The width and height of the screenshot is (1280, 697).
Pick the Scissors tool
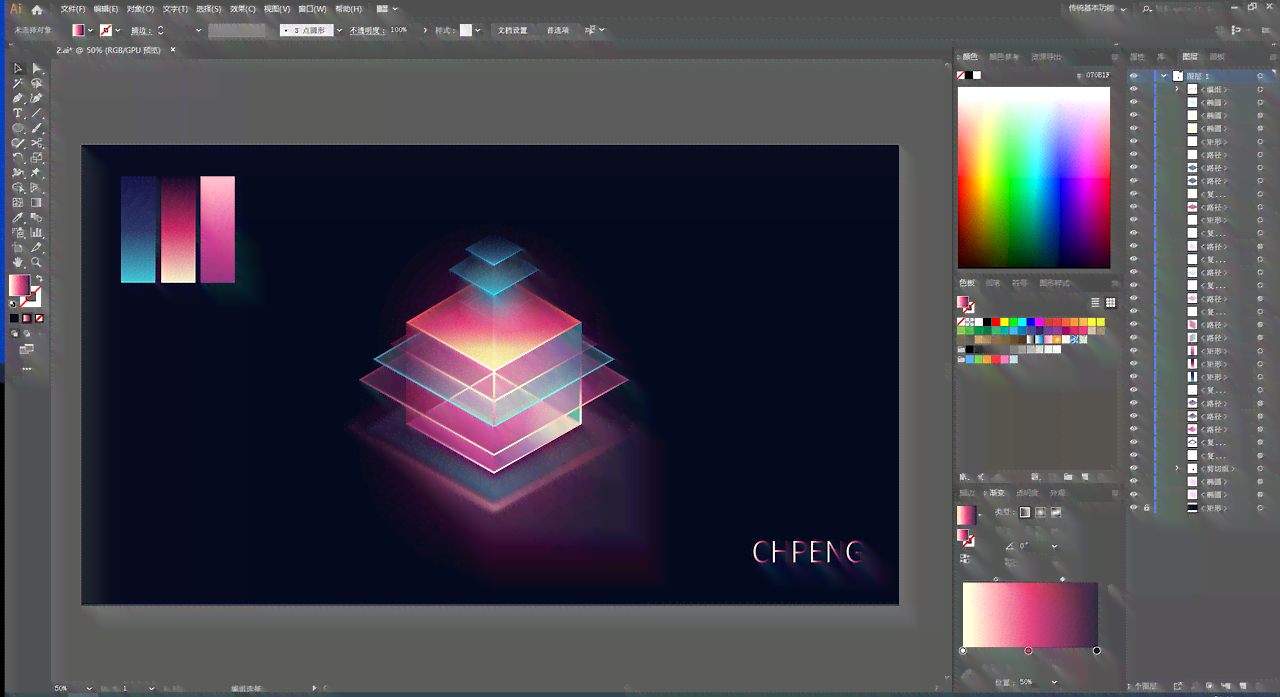click(37, 143)
